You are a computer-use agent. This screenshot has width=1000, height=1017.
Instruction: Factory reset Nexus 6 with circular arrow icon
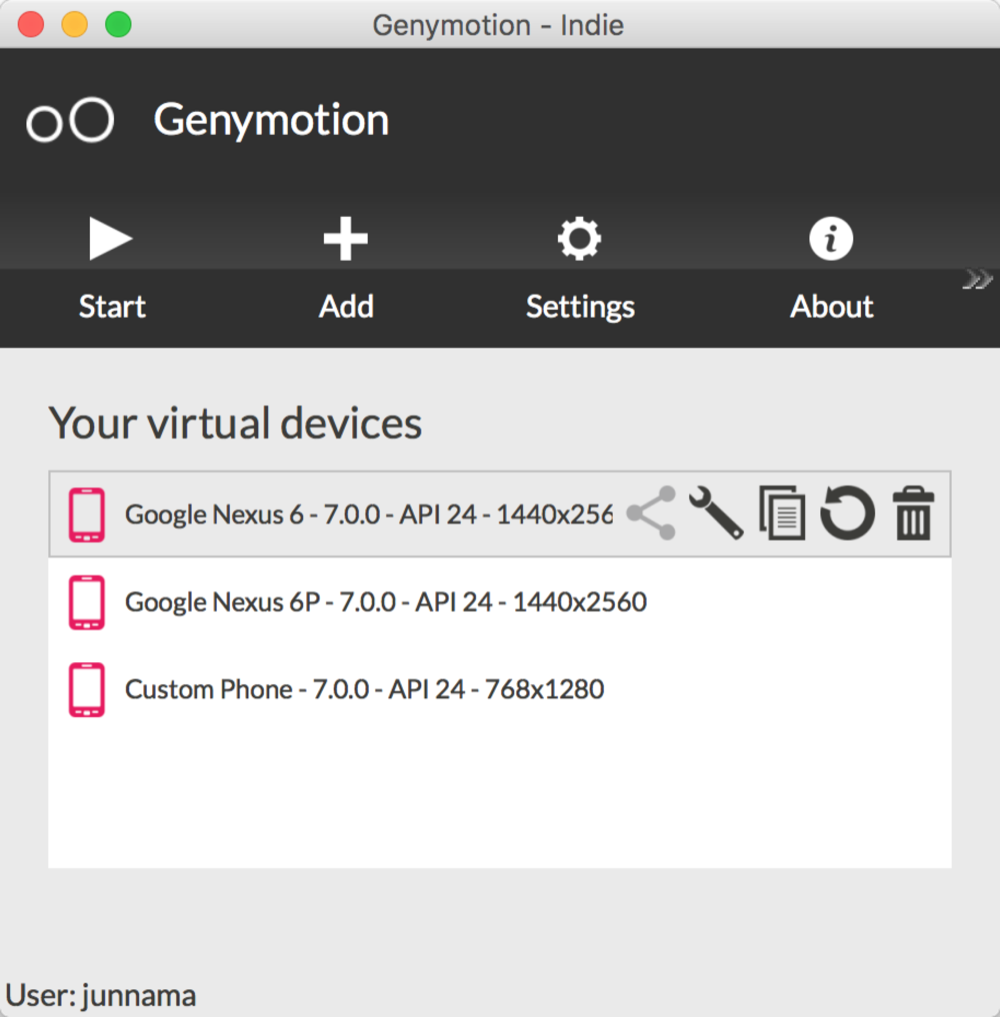(848, 513)
